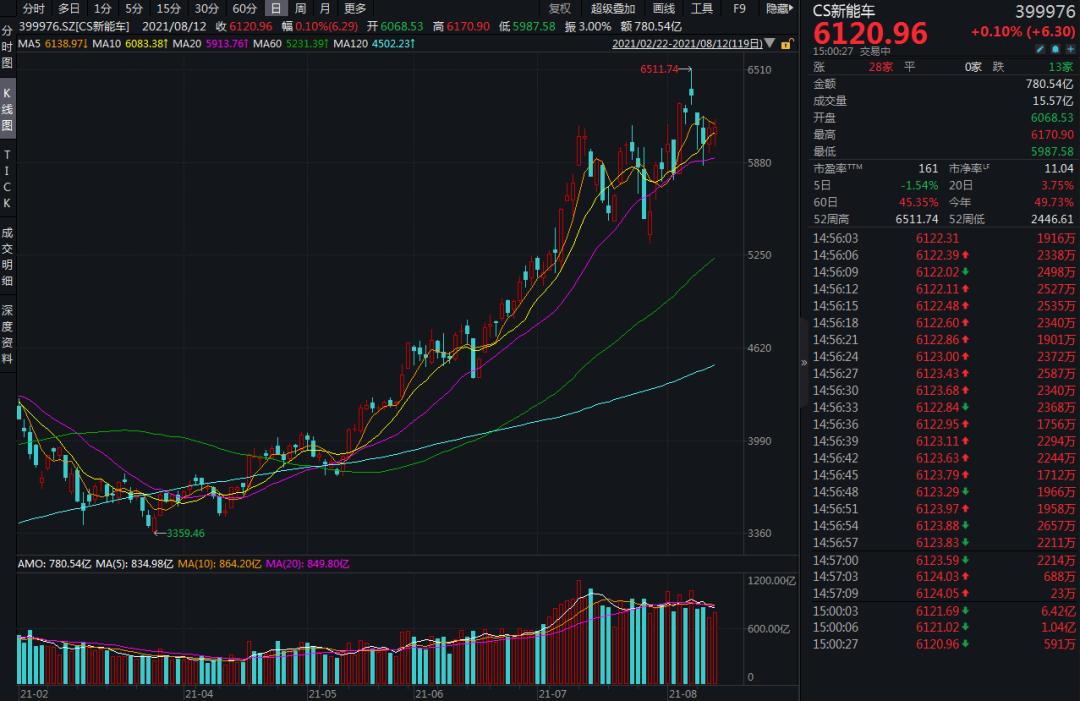Click the MA5 6138.97 indicator label
The height and width of the screenshot is (701, 1080).
pyautogui.click(x=53, y=43)
